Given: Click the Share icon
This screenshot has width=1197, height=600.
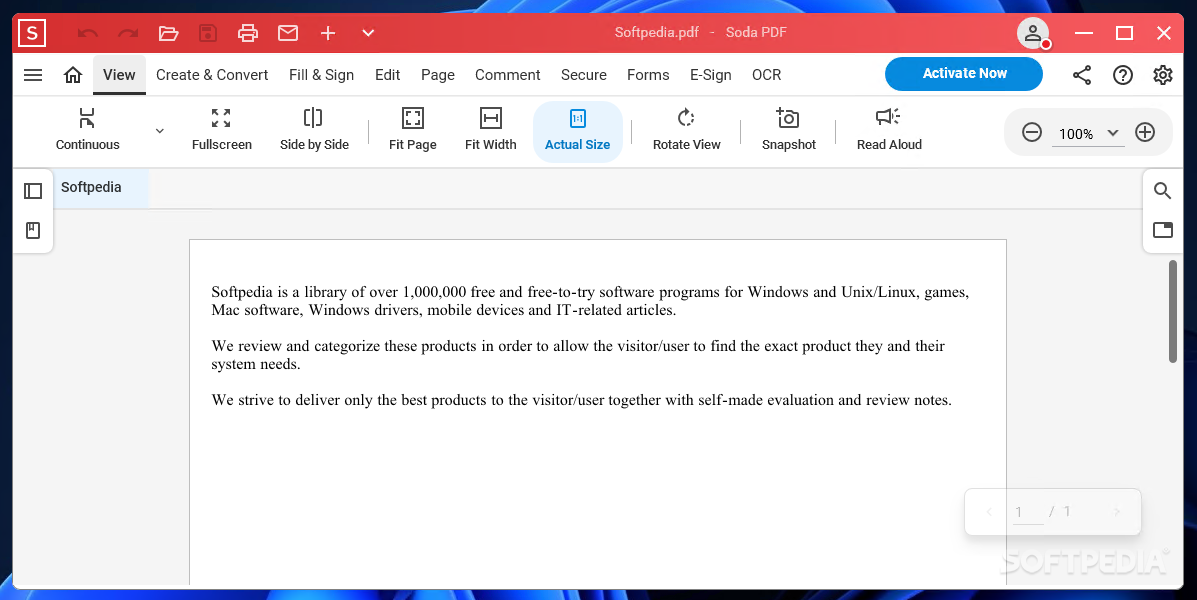Looking at the screenshot, I should coord(1082,75).
